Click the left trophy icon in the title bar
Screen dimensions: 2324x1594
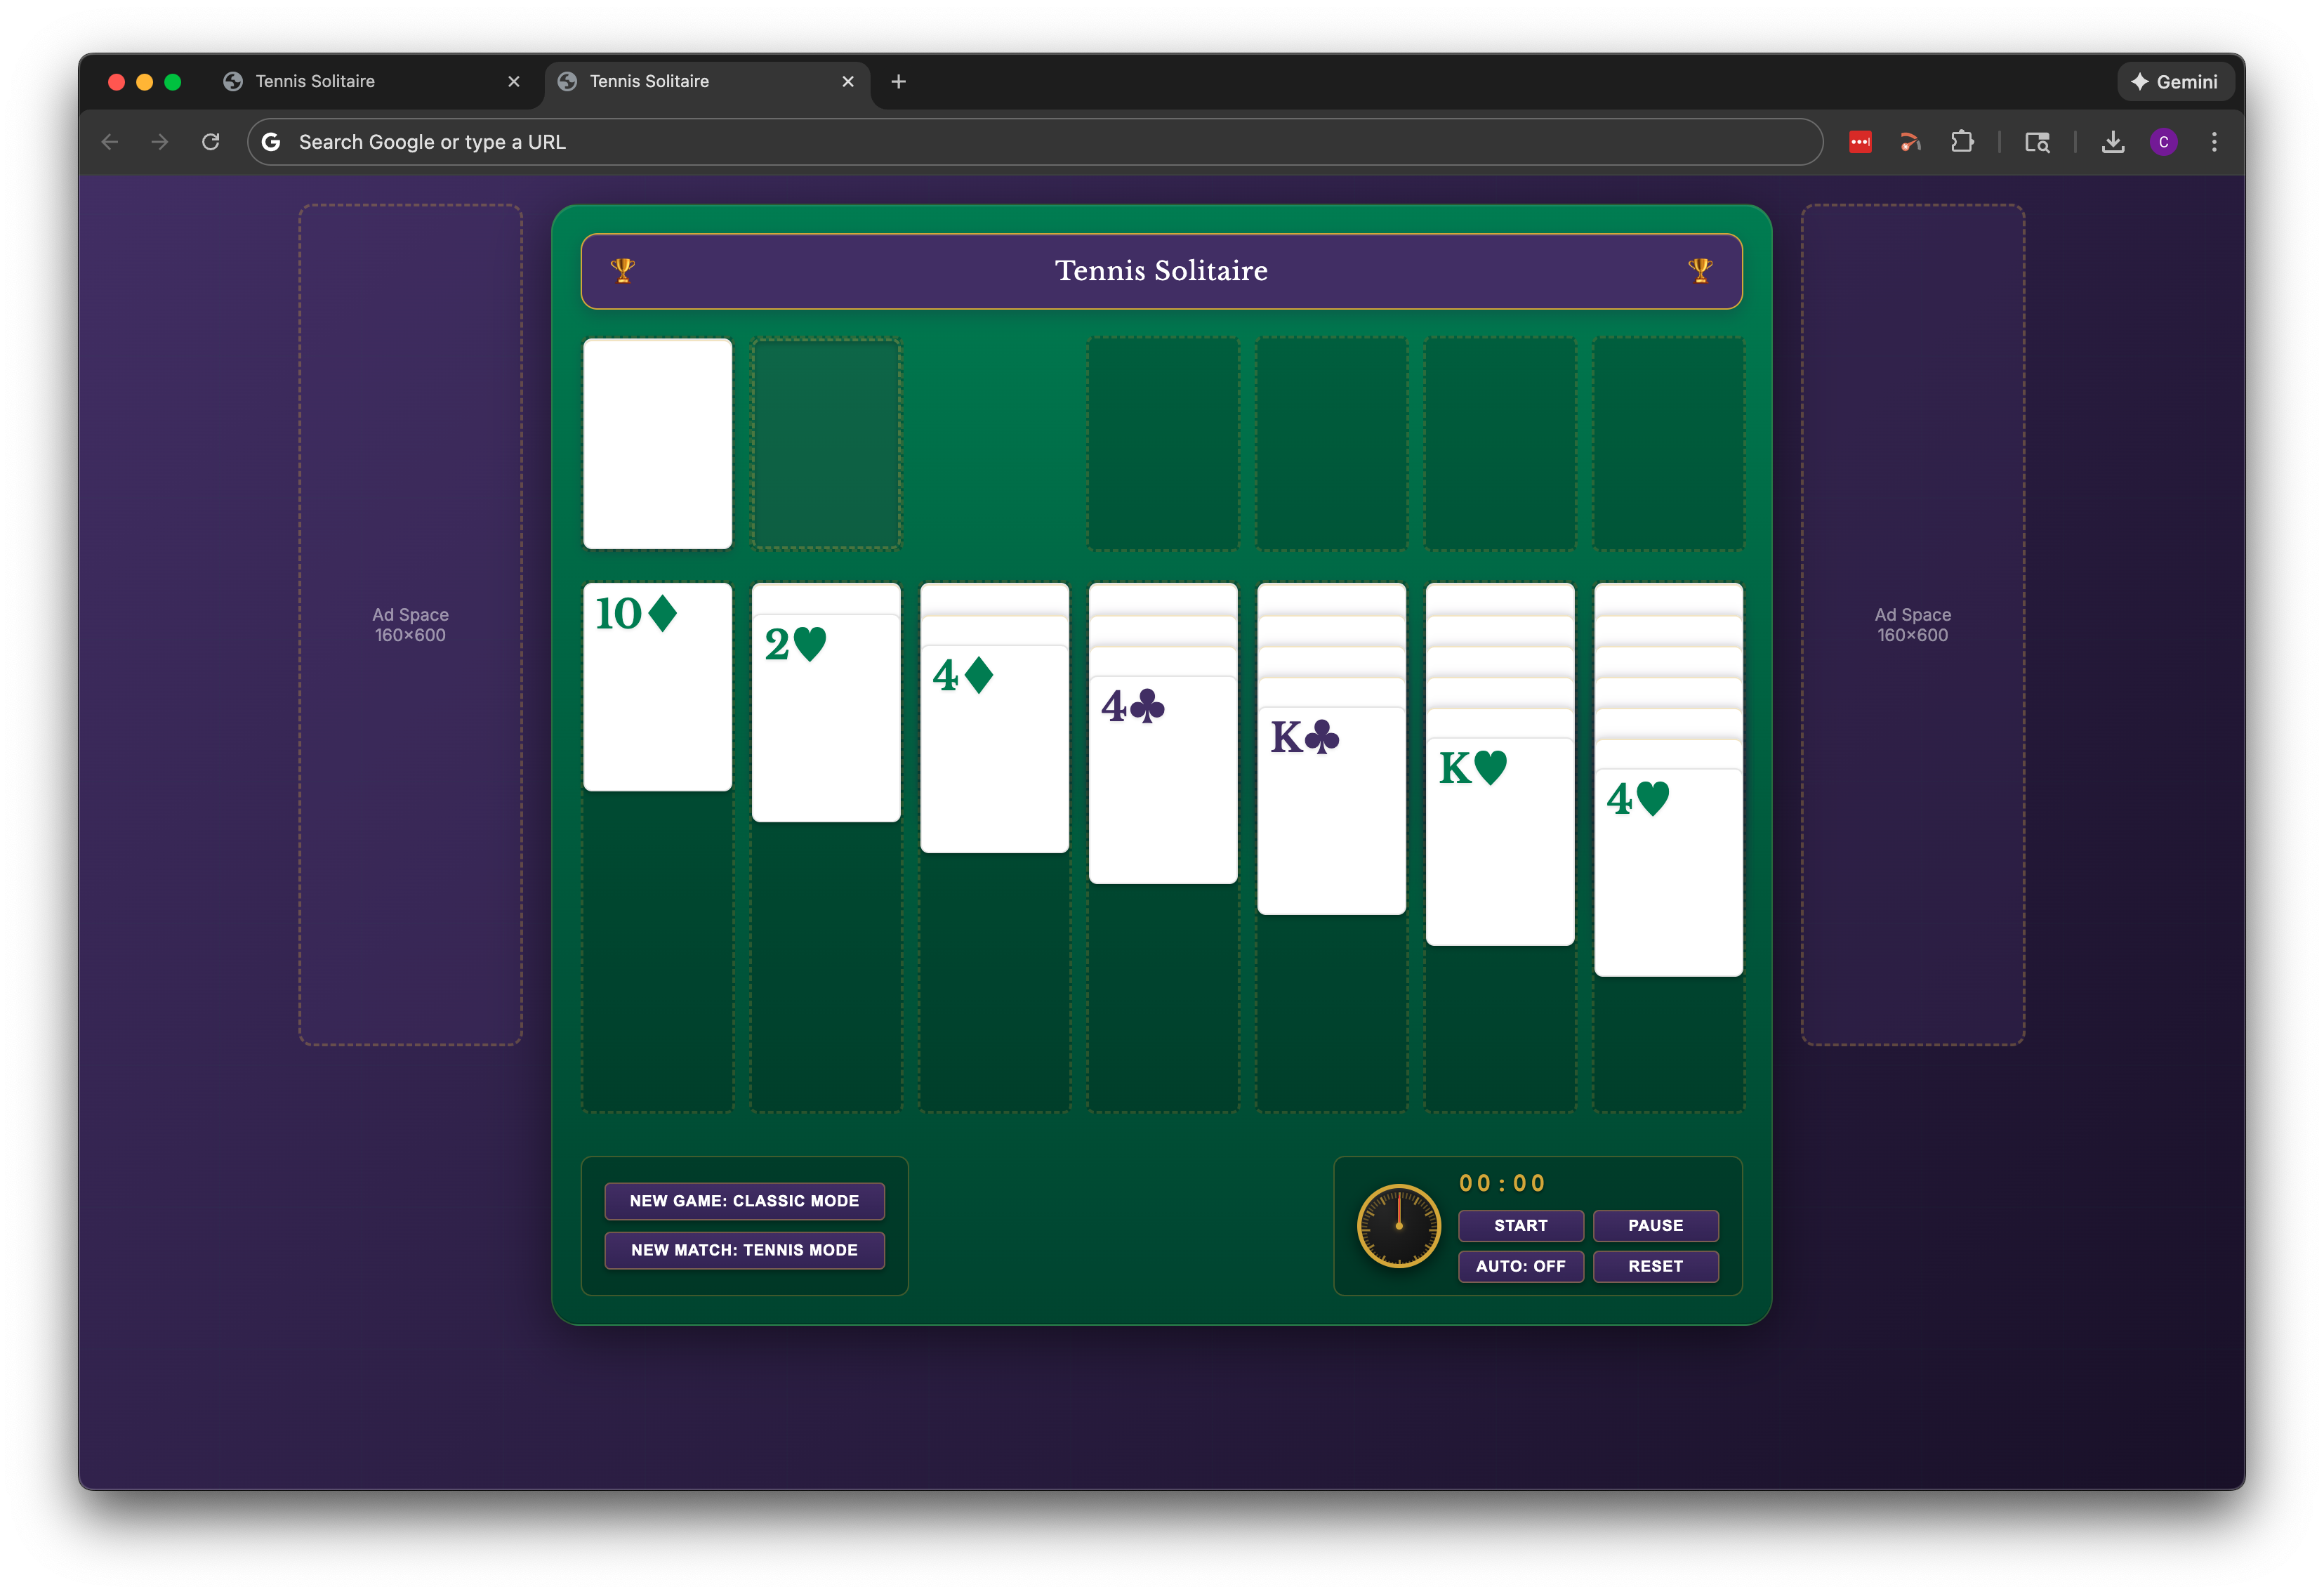623,270
